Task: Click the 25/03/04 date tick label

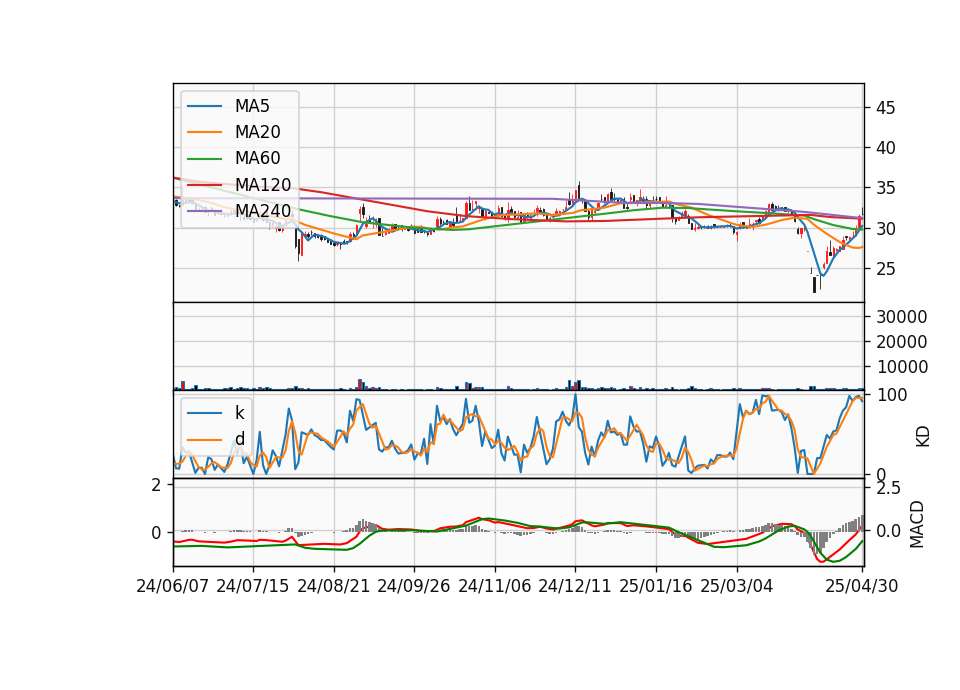Action: pyautogui.click(x=737, y=586)
